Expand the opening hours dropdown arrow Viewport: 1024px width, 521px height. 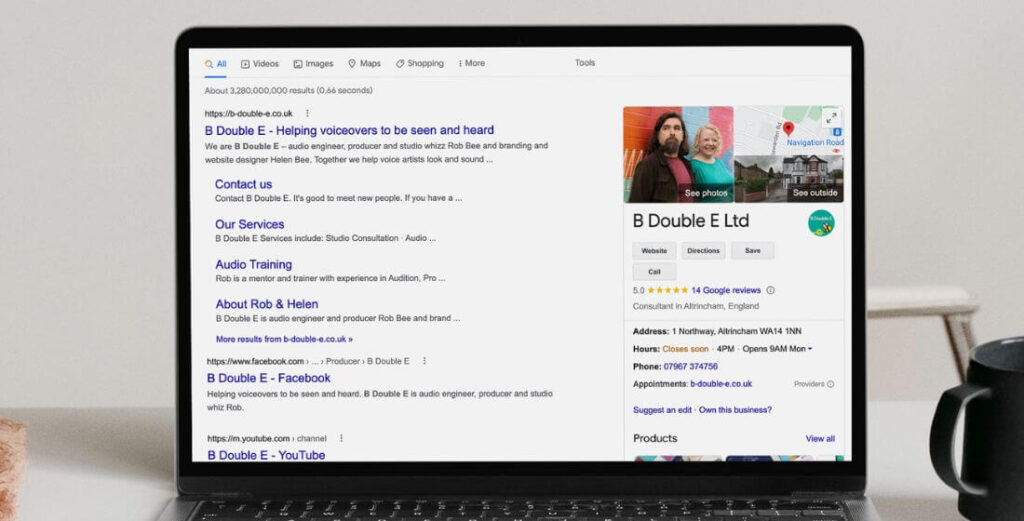click(810, 349)
